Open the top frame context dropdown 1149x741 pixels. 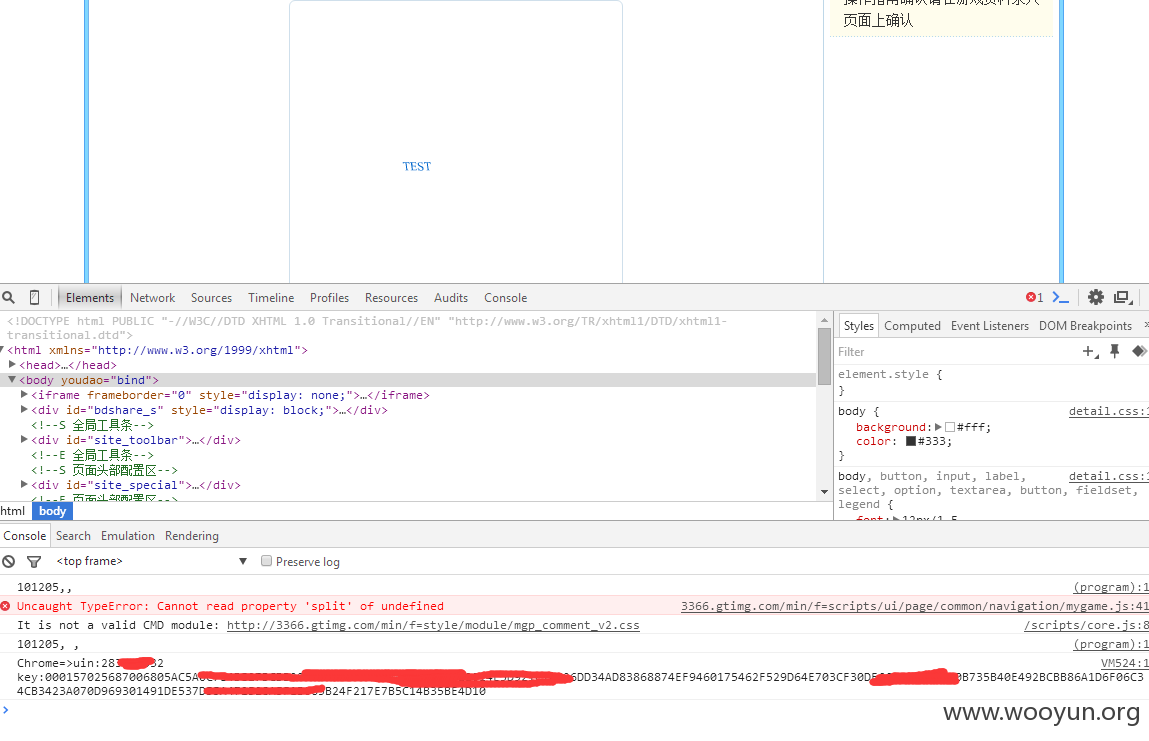coord(152,561)
